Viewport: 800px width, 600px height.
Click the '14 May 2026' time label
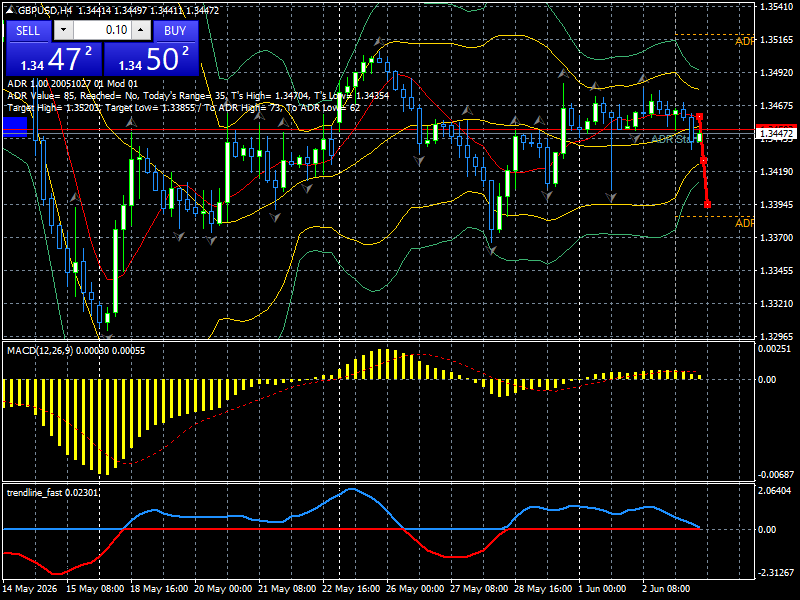point(30,589)
